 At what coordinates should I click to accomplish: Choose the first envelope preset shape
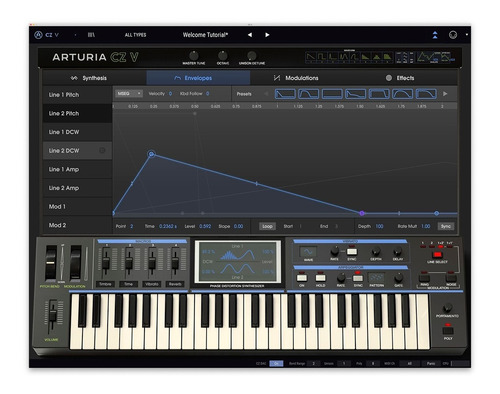(285, 94)
